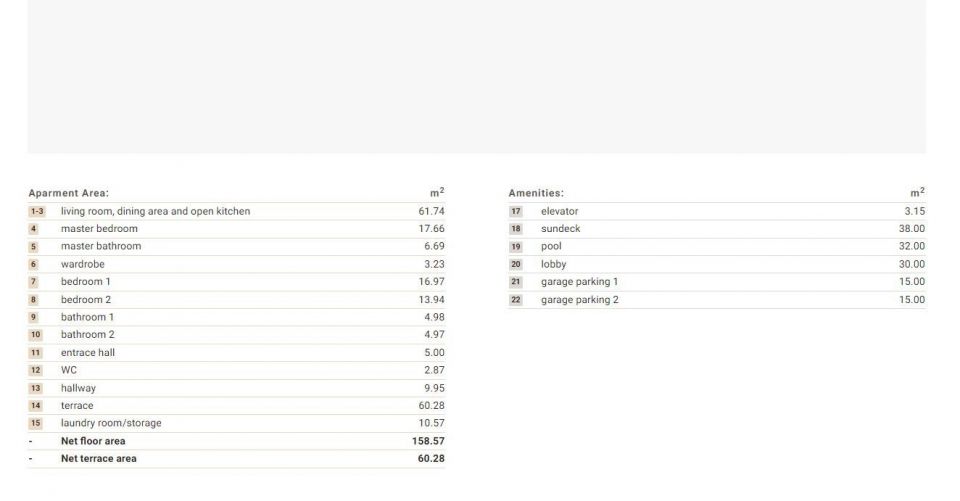This screenshot has height=501, width=960.
Task: Click badge 22 for garage parking 2
Action: point(516,300)
